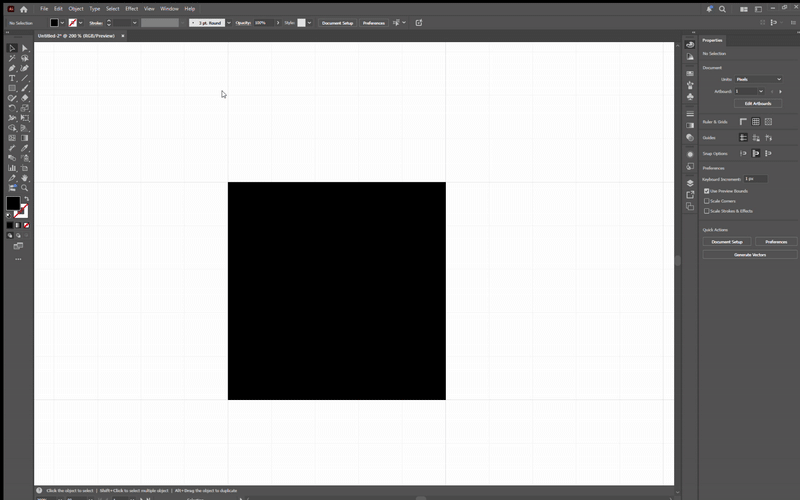Viewport: 800px width, 500px height.
Task: Toggle snap to point option
Action: (743, 153)
